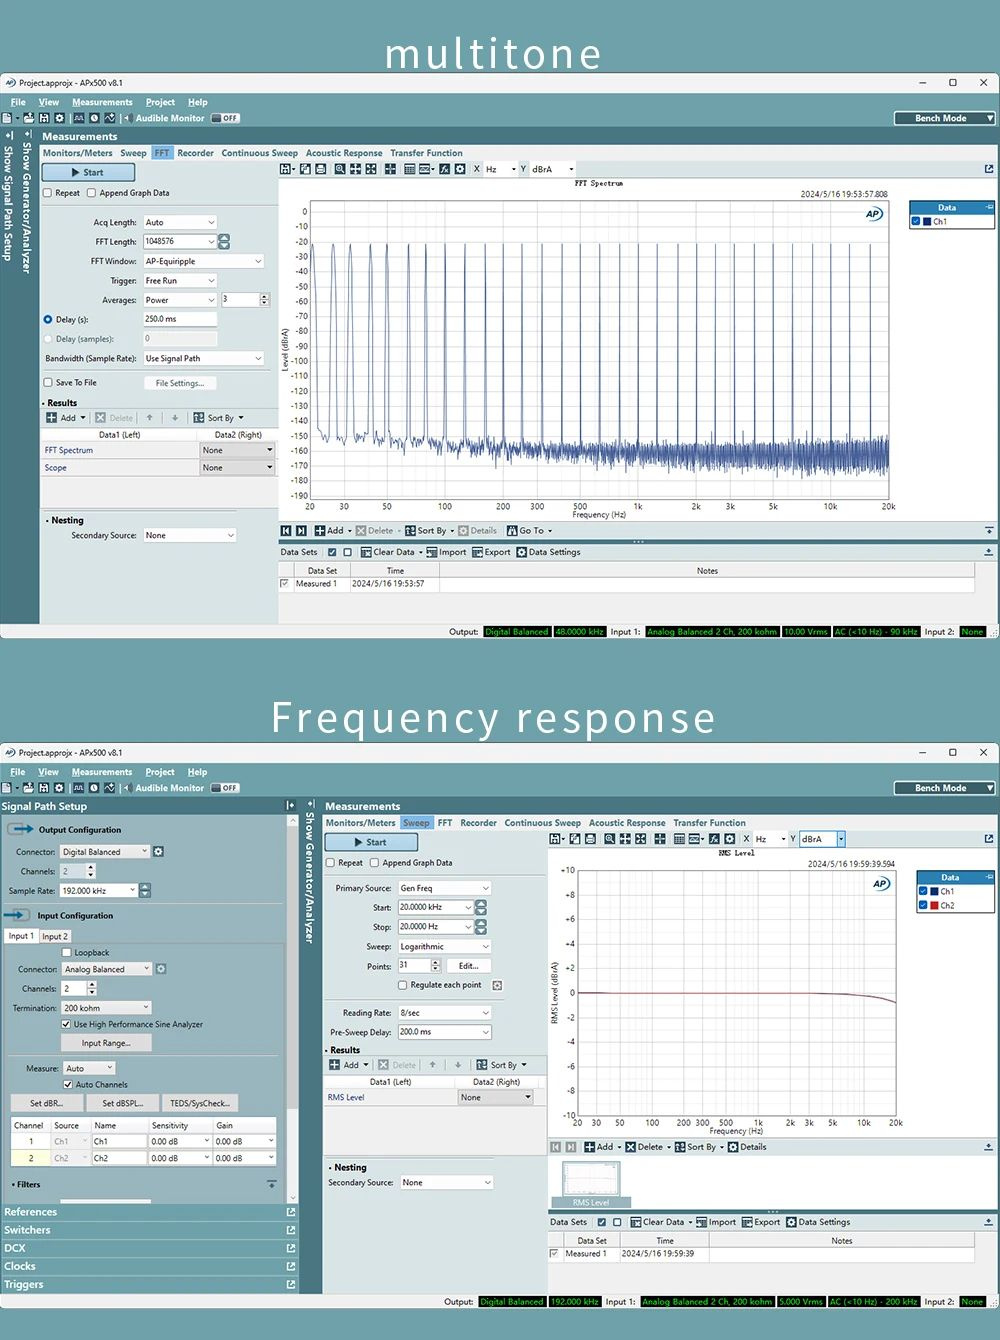Open the Termination 200 kohm dropdown
This screenshot has height=1340, width=1000.
pyautogui.click(x=146, y=1008)
